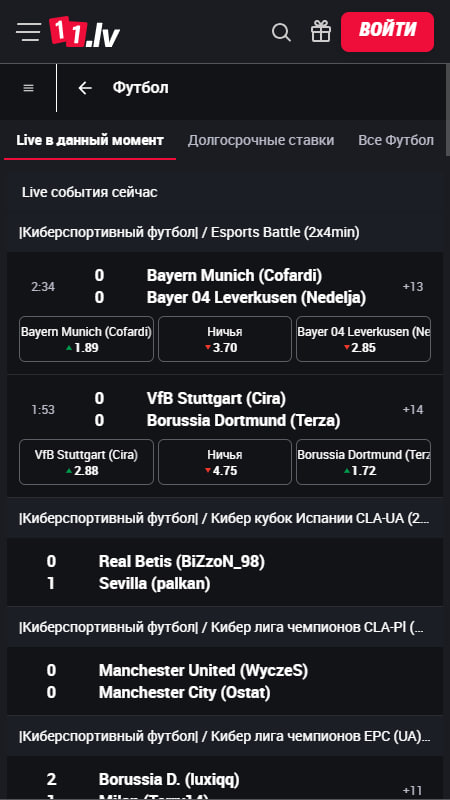Bet on Bayern Munich (Cofardi) at 1.89
This screenshot has height=800, width=450.
click(86, 339)
